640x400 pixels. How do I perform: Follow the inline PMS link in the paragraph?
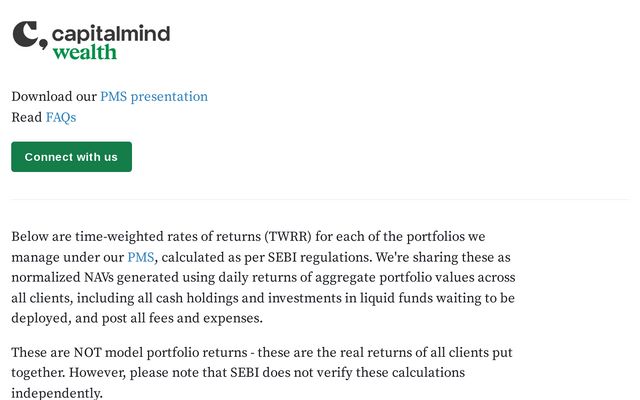(x=141, y=257)
